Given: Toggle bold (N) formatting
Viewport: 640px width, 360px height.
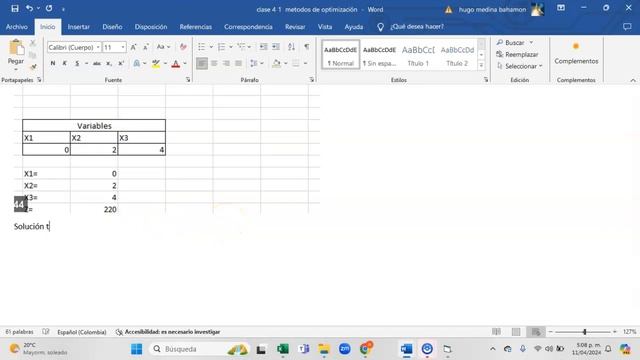Looking at the screenshot, I should pyautogui.click(x=53, y=64).
